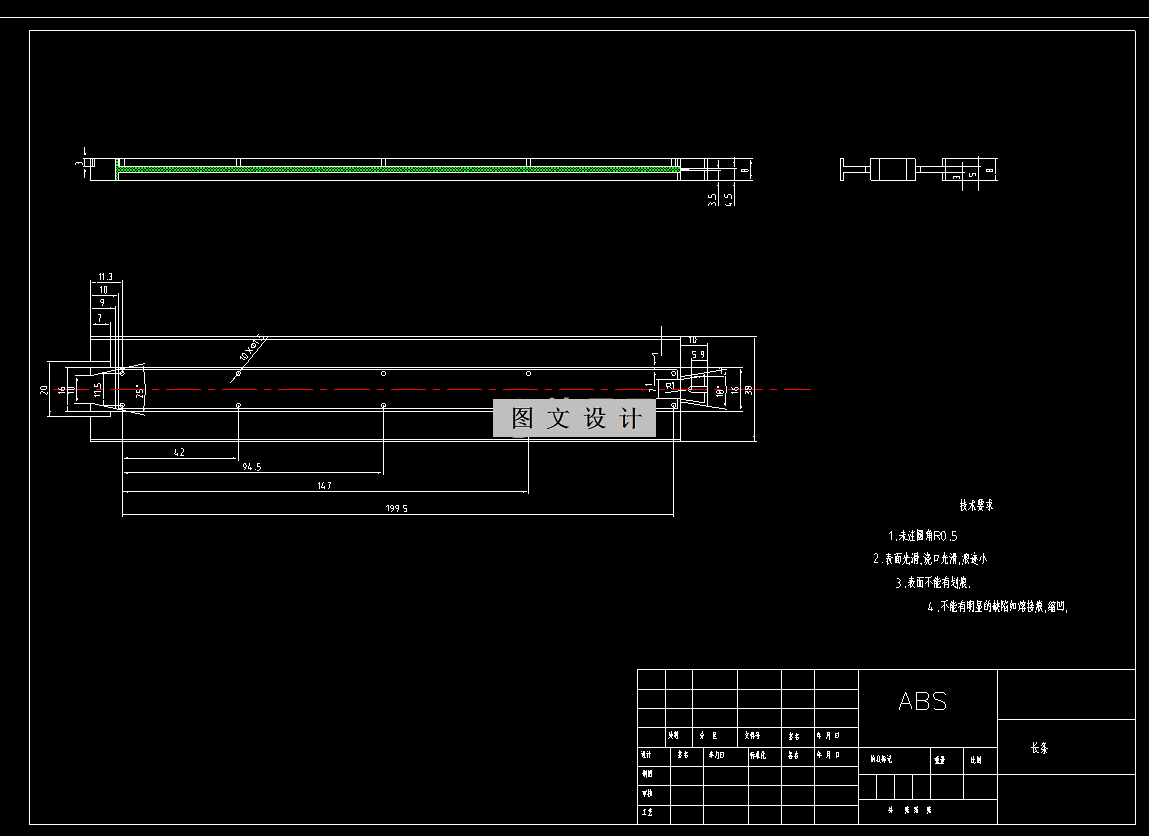Pick technical note line 3
1149x836 pixels.
click(x=933, y=582)
